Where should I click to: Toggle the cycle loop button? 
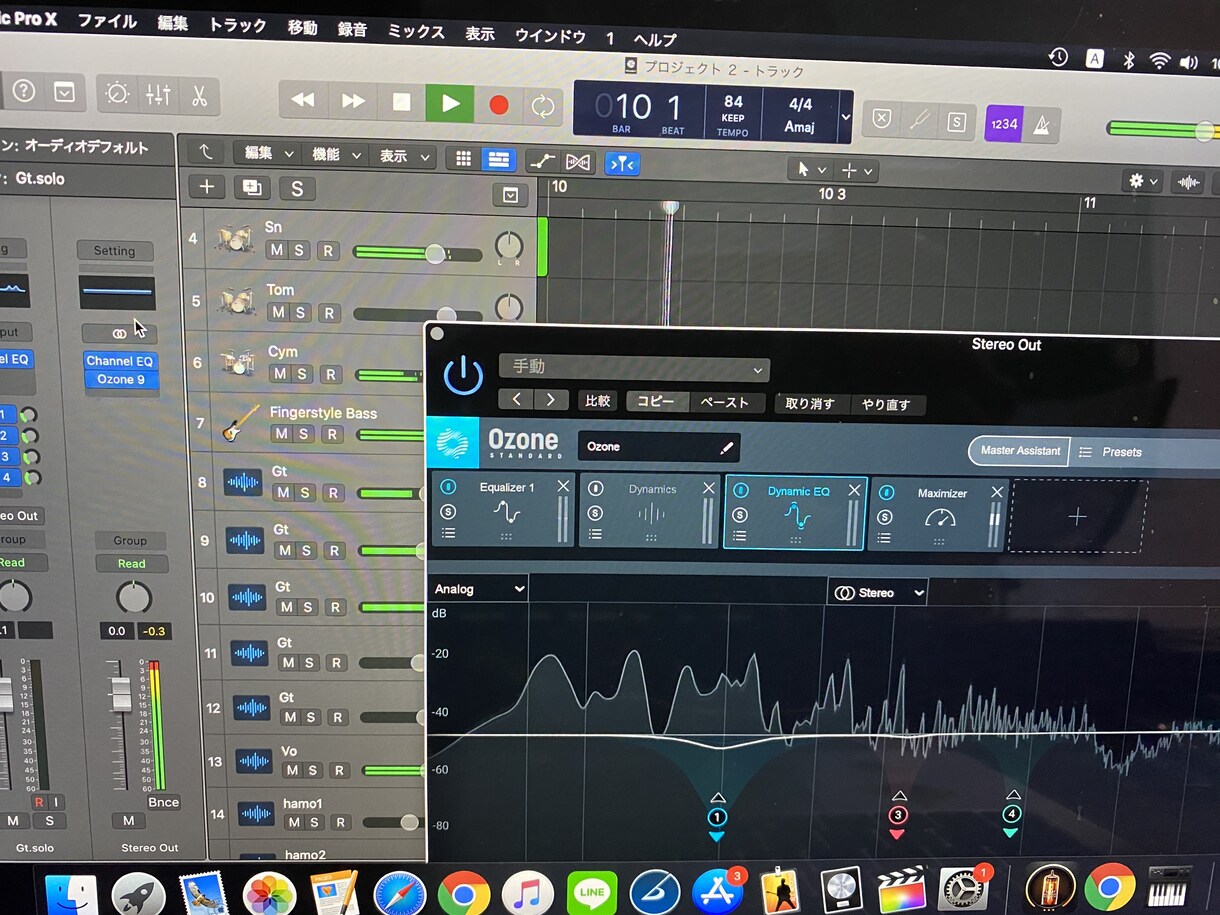(542, 106)
